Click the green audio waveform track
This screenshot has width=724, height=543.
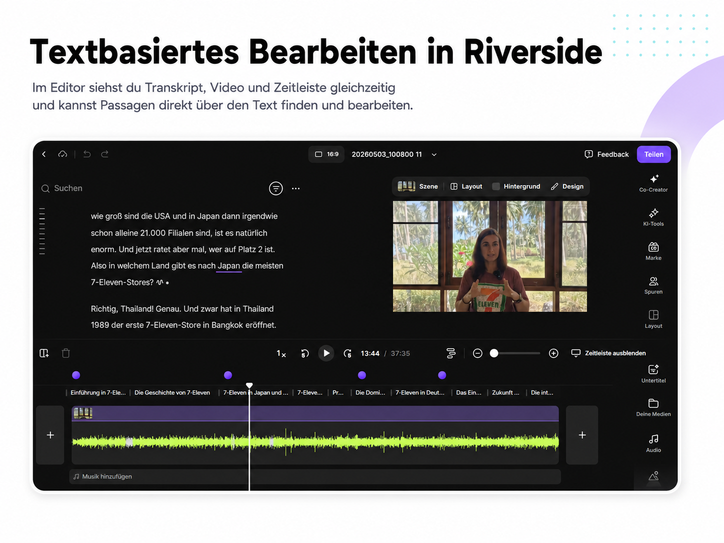(x=315, y=442)
